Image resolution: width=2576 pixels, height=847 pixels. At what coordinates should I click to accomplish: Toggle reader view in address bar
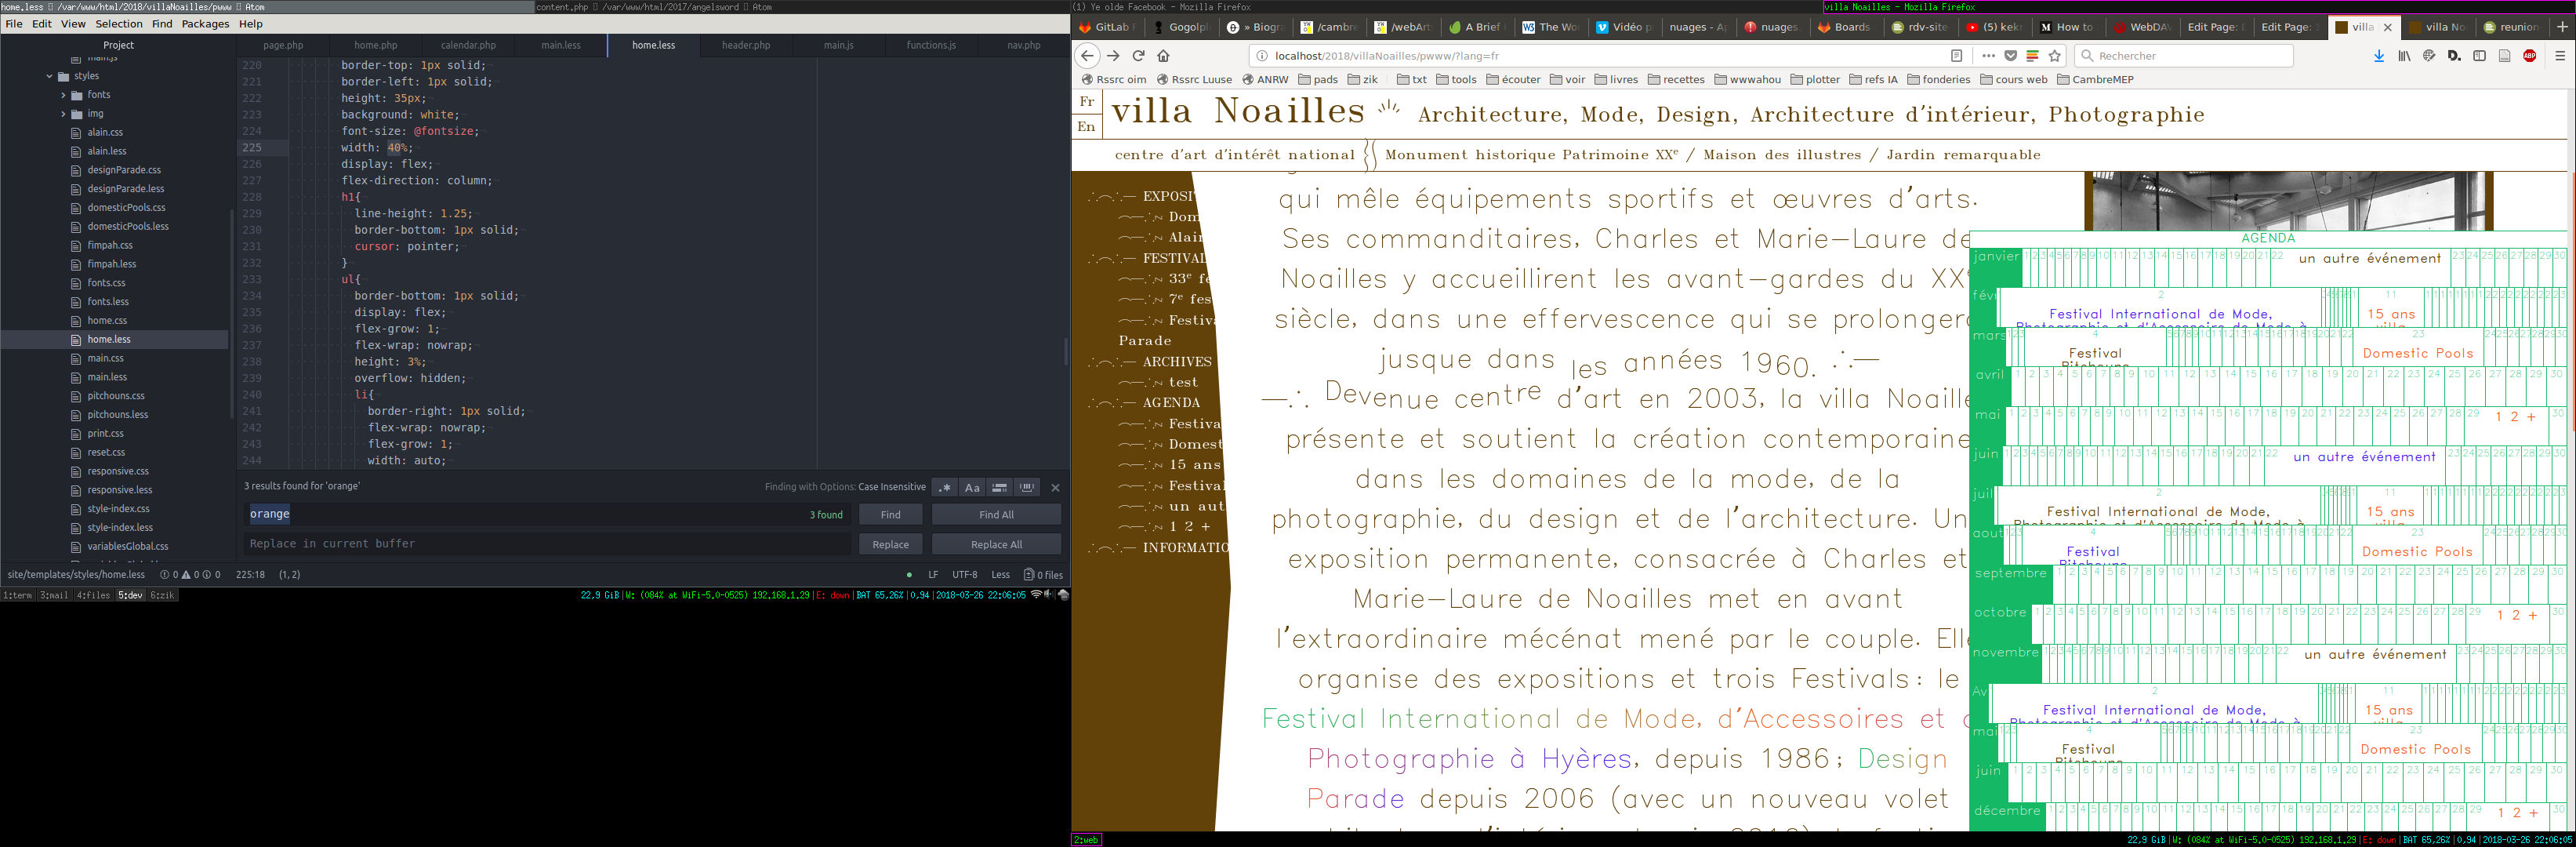1957,56
